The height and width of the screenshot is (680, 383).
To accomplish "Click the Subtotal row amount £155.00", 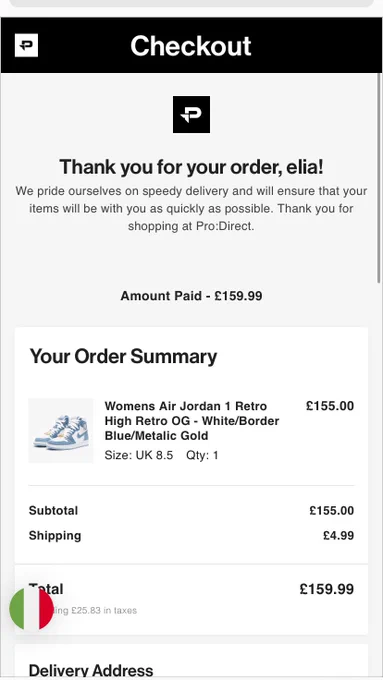I will pos(331,510).
